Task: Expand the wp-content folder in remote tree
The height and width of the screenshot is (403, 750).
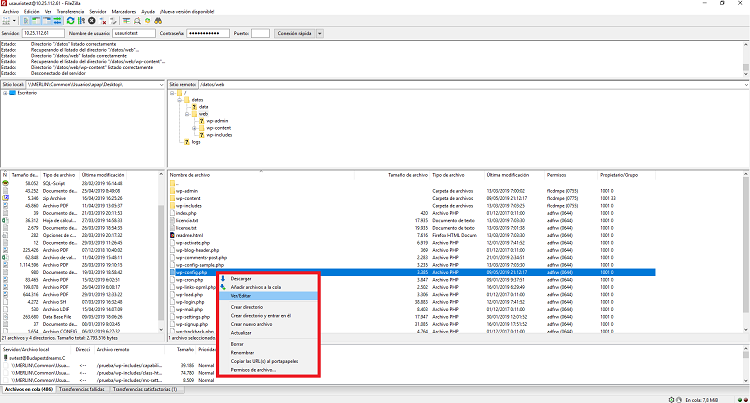Action: 194,128
